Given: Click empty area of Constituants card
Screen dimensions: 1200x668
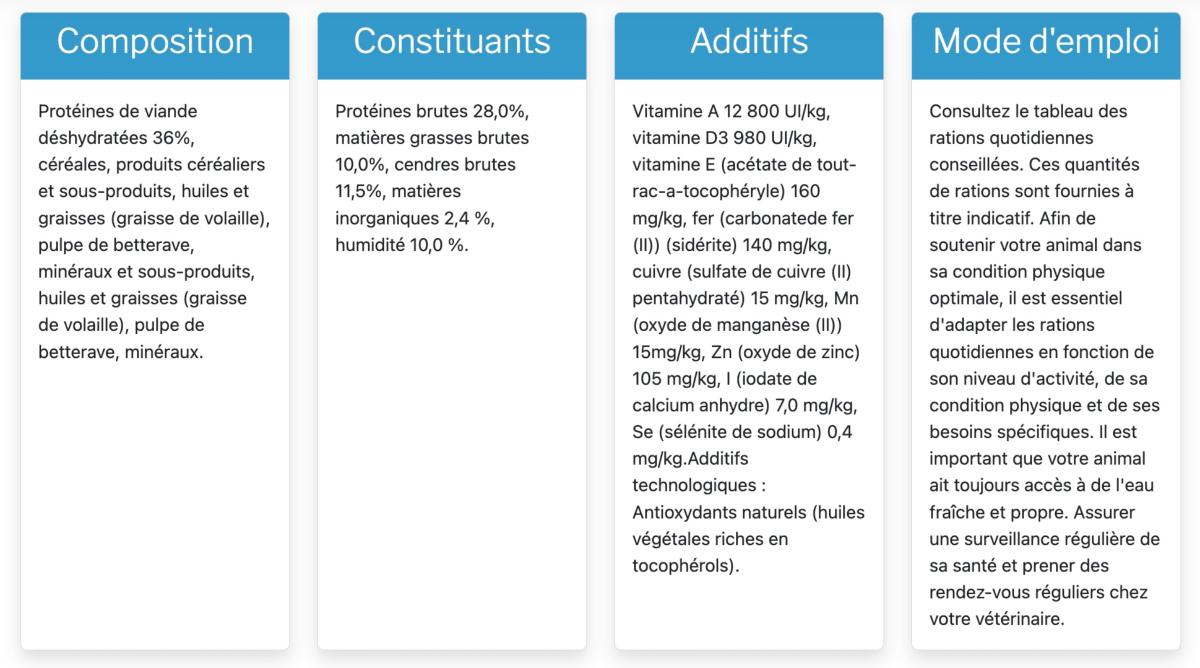Looking at the screenshot, I should 452,450.
